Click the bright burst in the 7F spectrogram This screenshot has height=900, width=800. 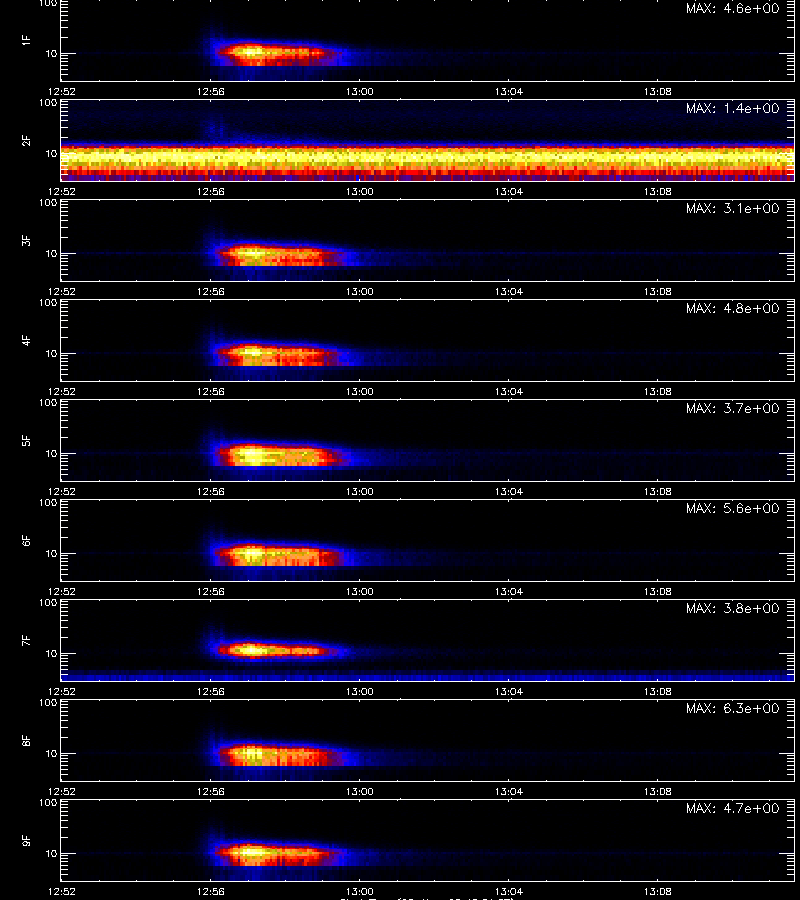(278, 650)
